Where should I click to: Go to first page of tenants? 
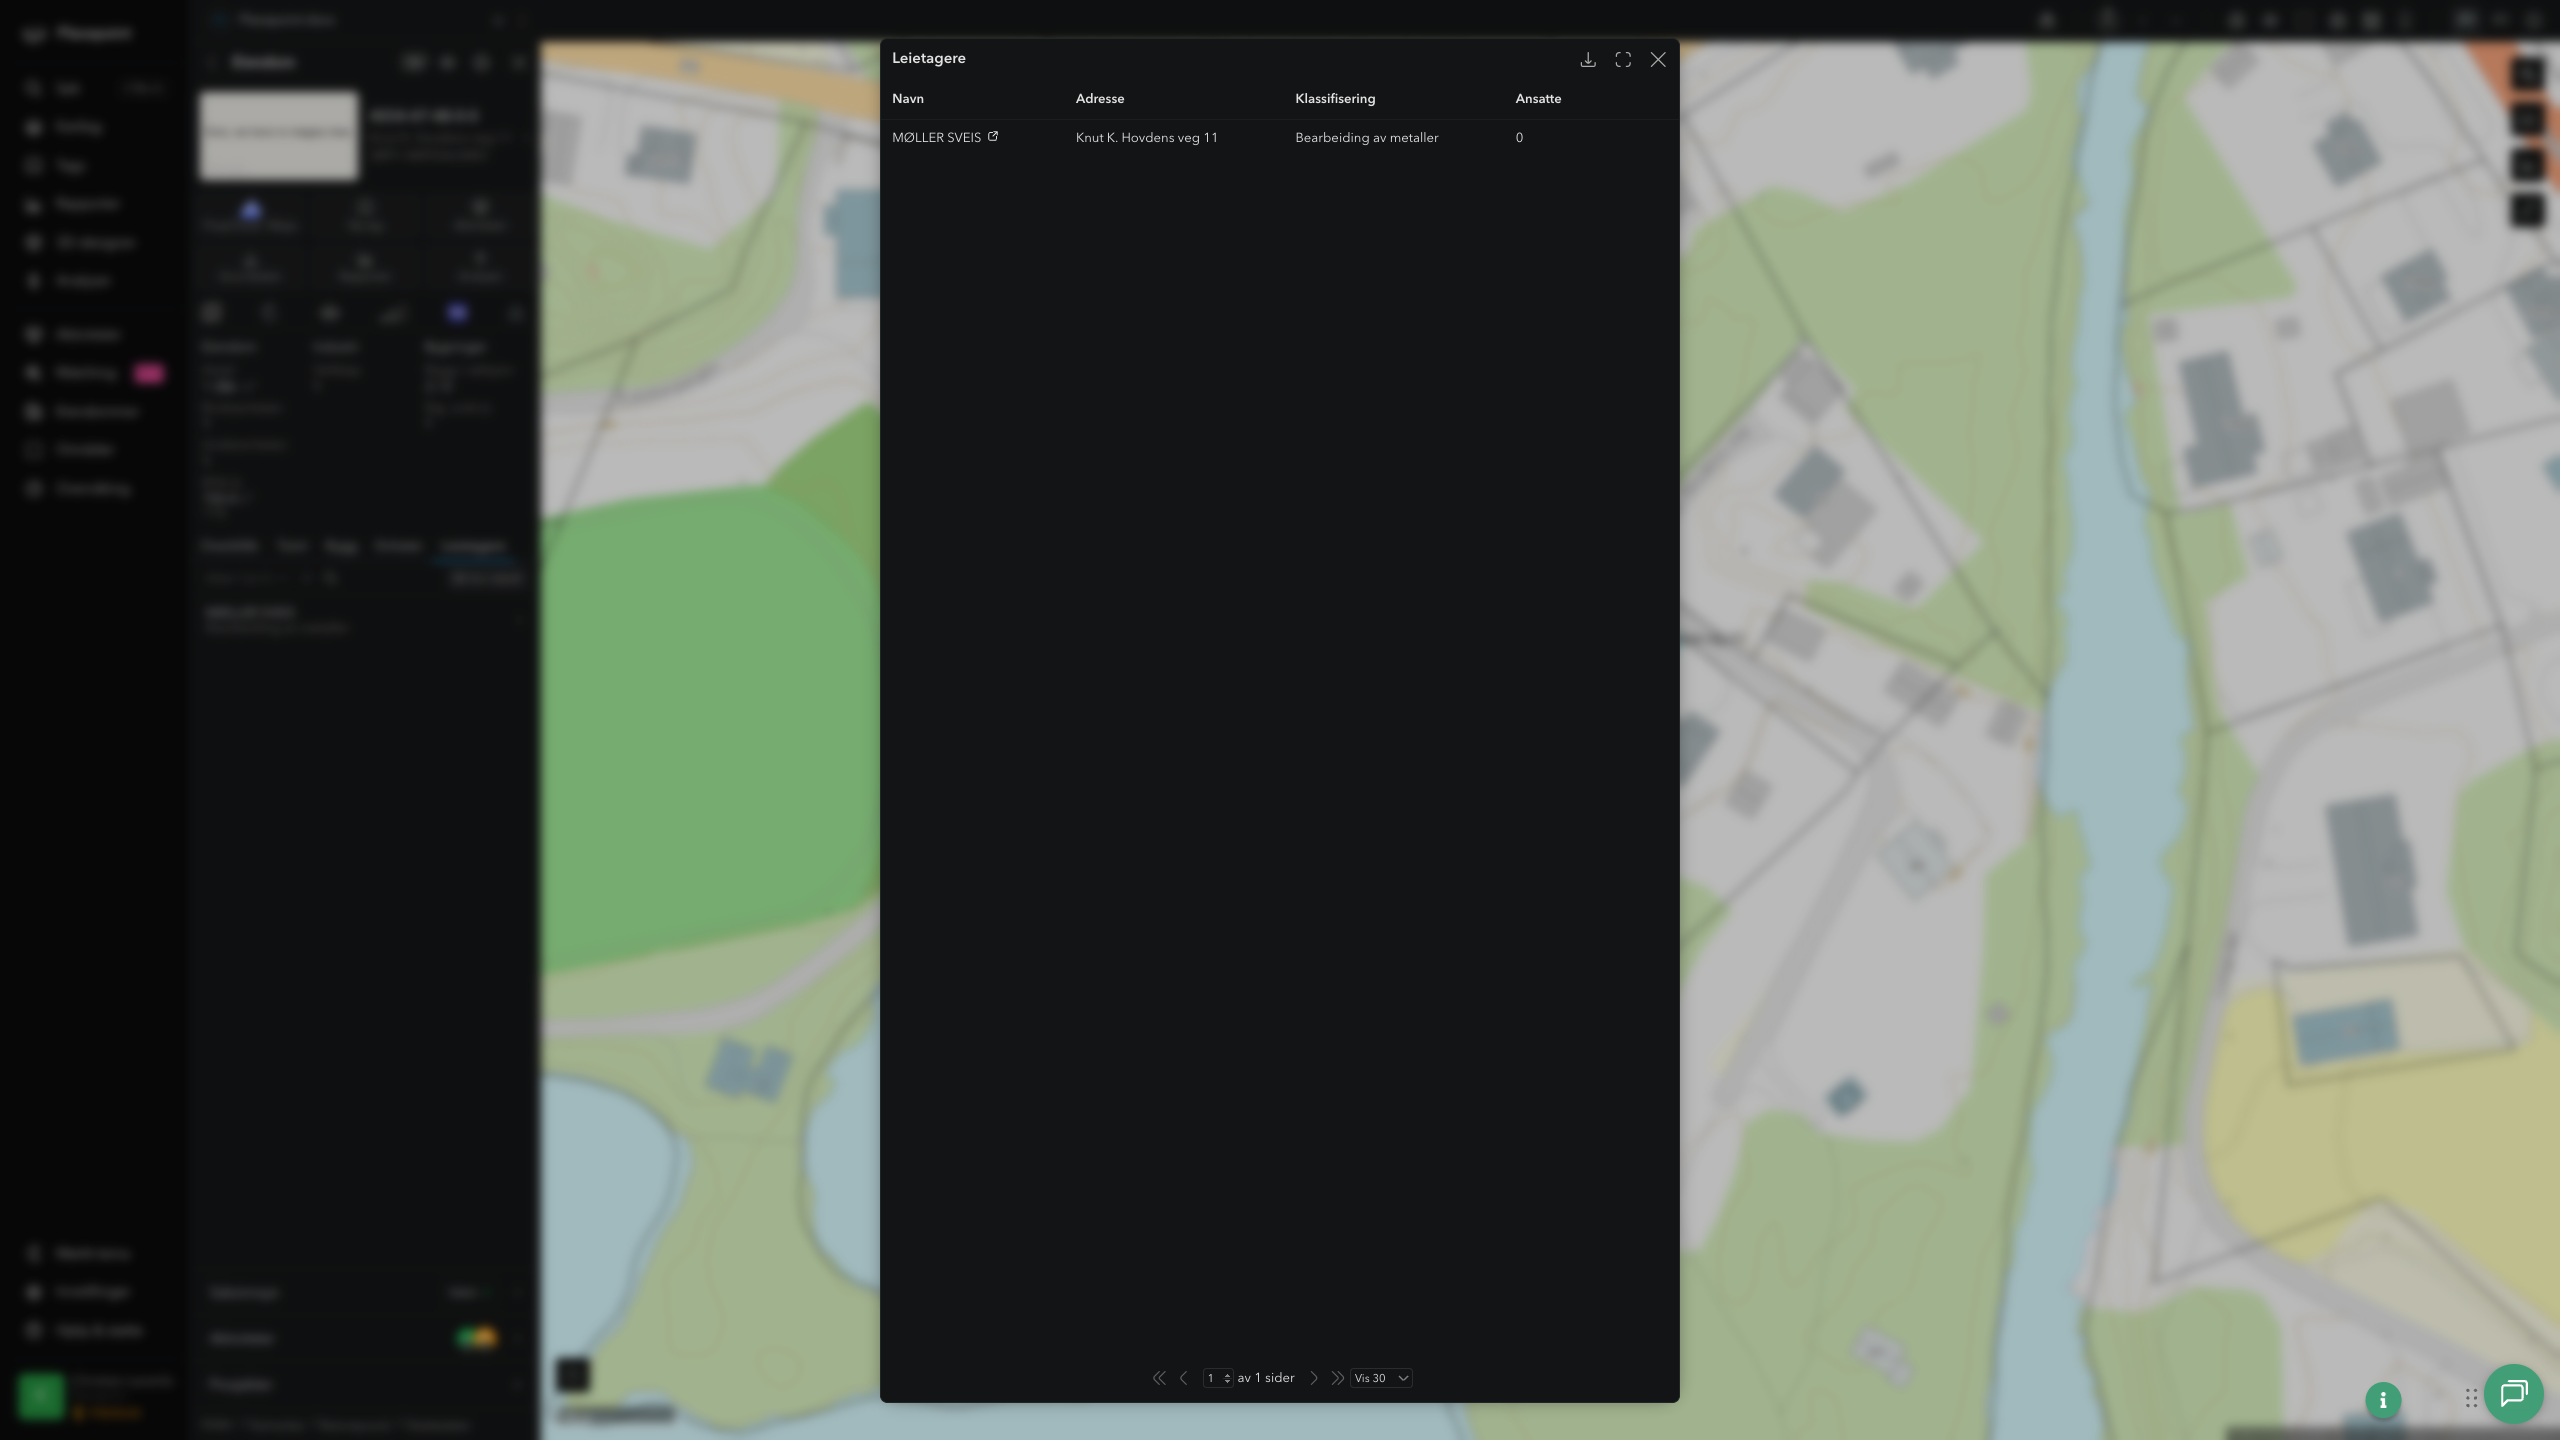[x=1159, y=1378]
